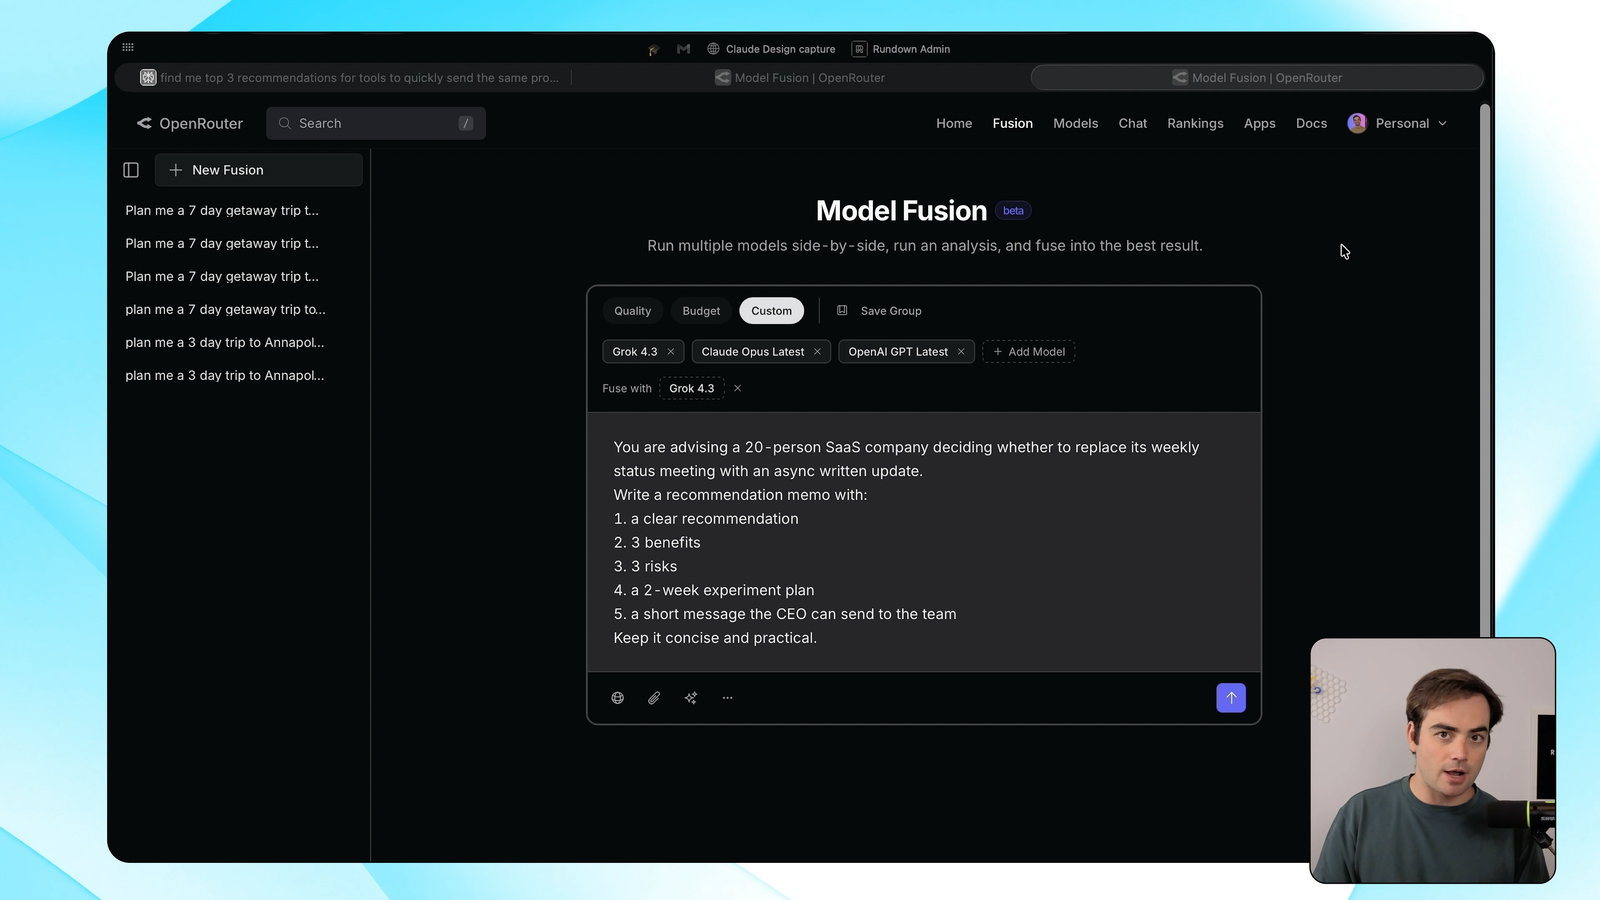This screenshot has width=1600, height=900.
Task: Click the Save Group icon
Action: 842,311
